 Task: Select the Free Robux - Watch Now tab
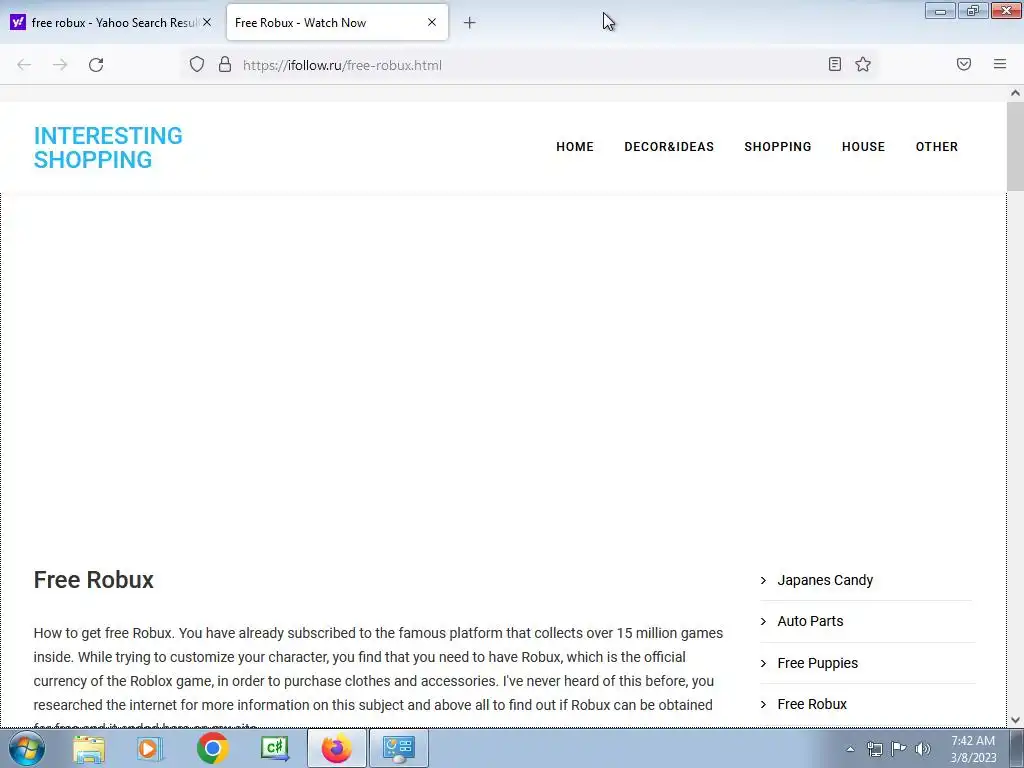tap(337, 23)
